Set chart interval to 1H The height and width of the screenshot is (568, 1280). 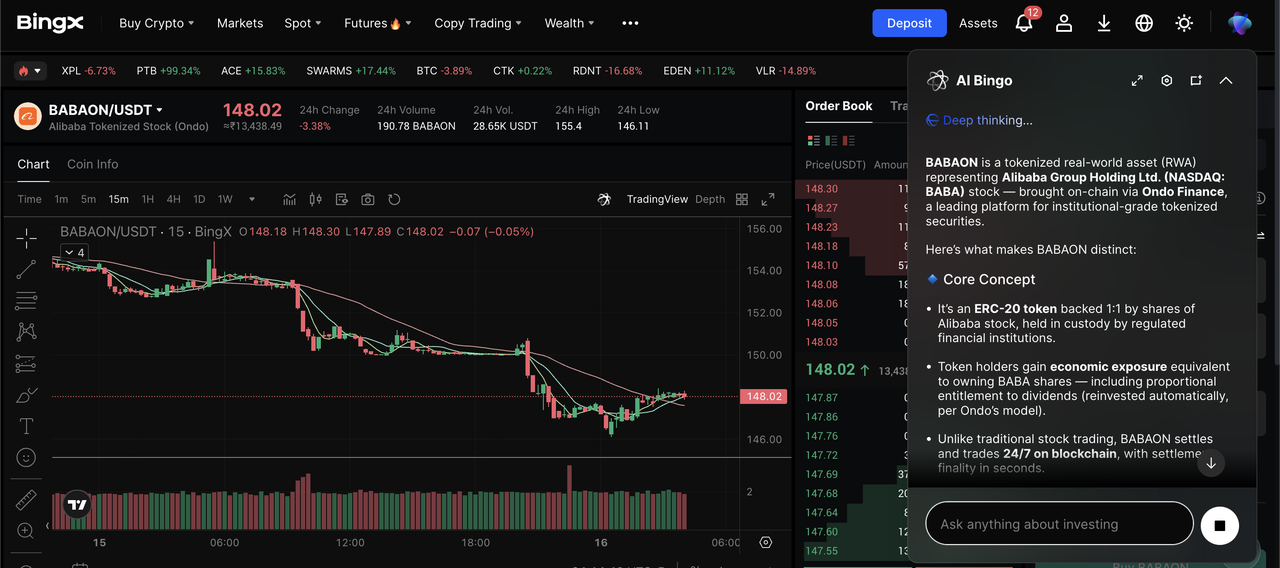[x=148, y=199]
